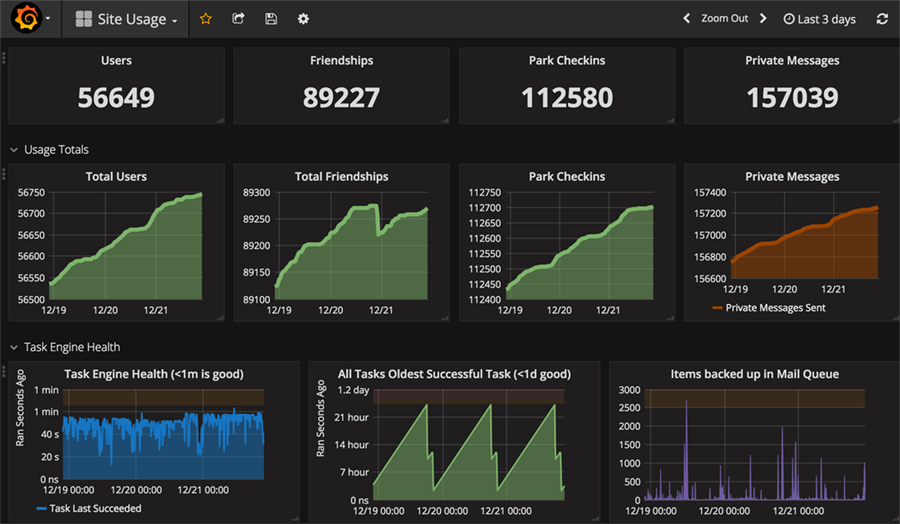900x524 pixels.
Task: Click the 56750 axis label on Total Users
Action: click(x=31, y=192)
